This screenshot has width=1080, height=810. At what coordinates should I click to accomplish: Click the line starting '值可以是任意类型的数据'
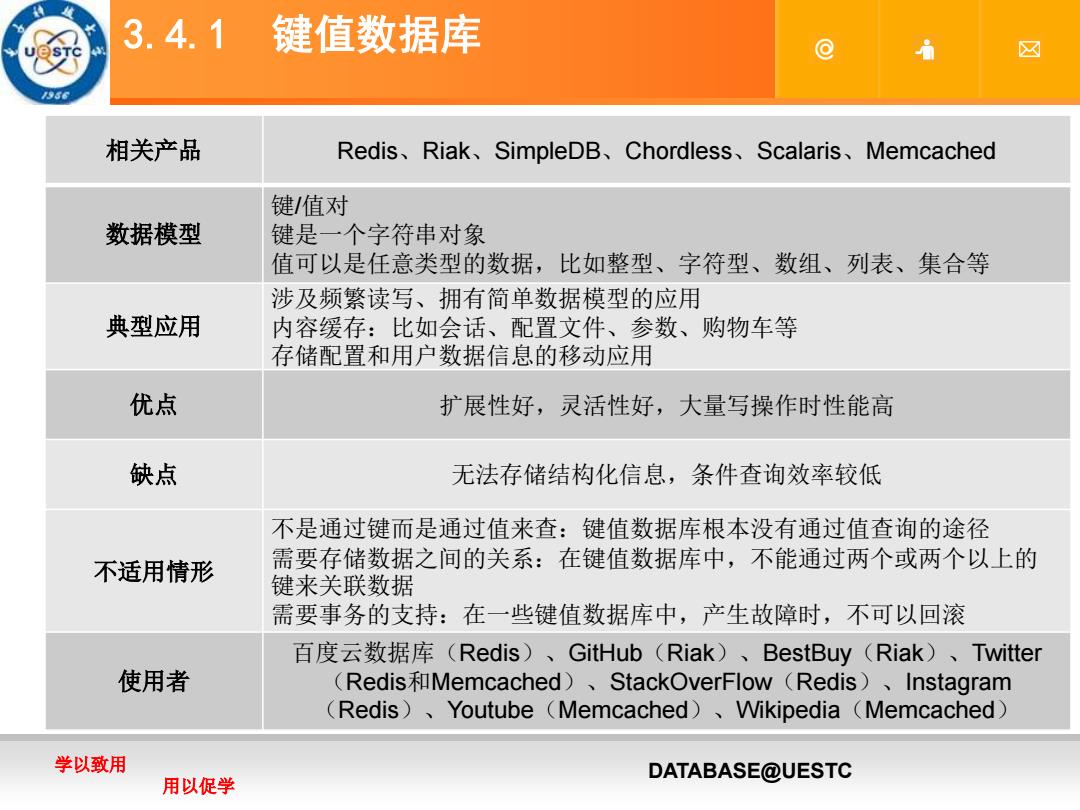630,263
